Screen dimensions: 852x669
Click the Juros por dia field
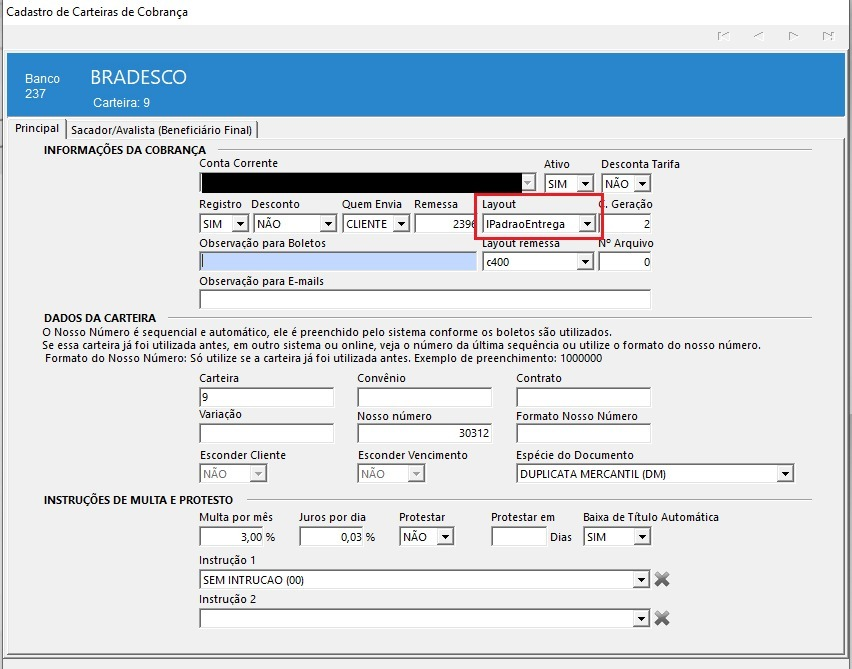click(x=331, y=537)
